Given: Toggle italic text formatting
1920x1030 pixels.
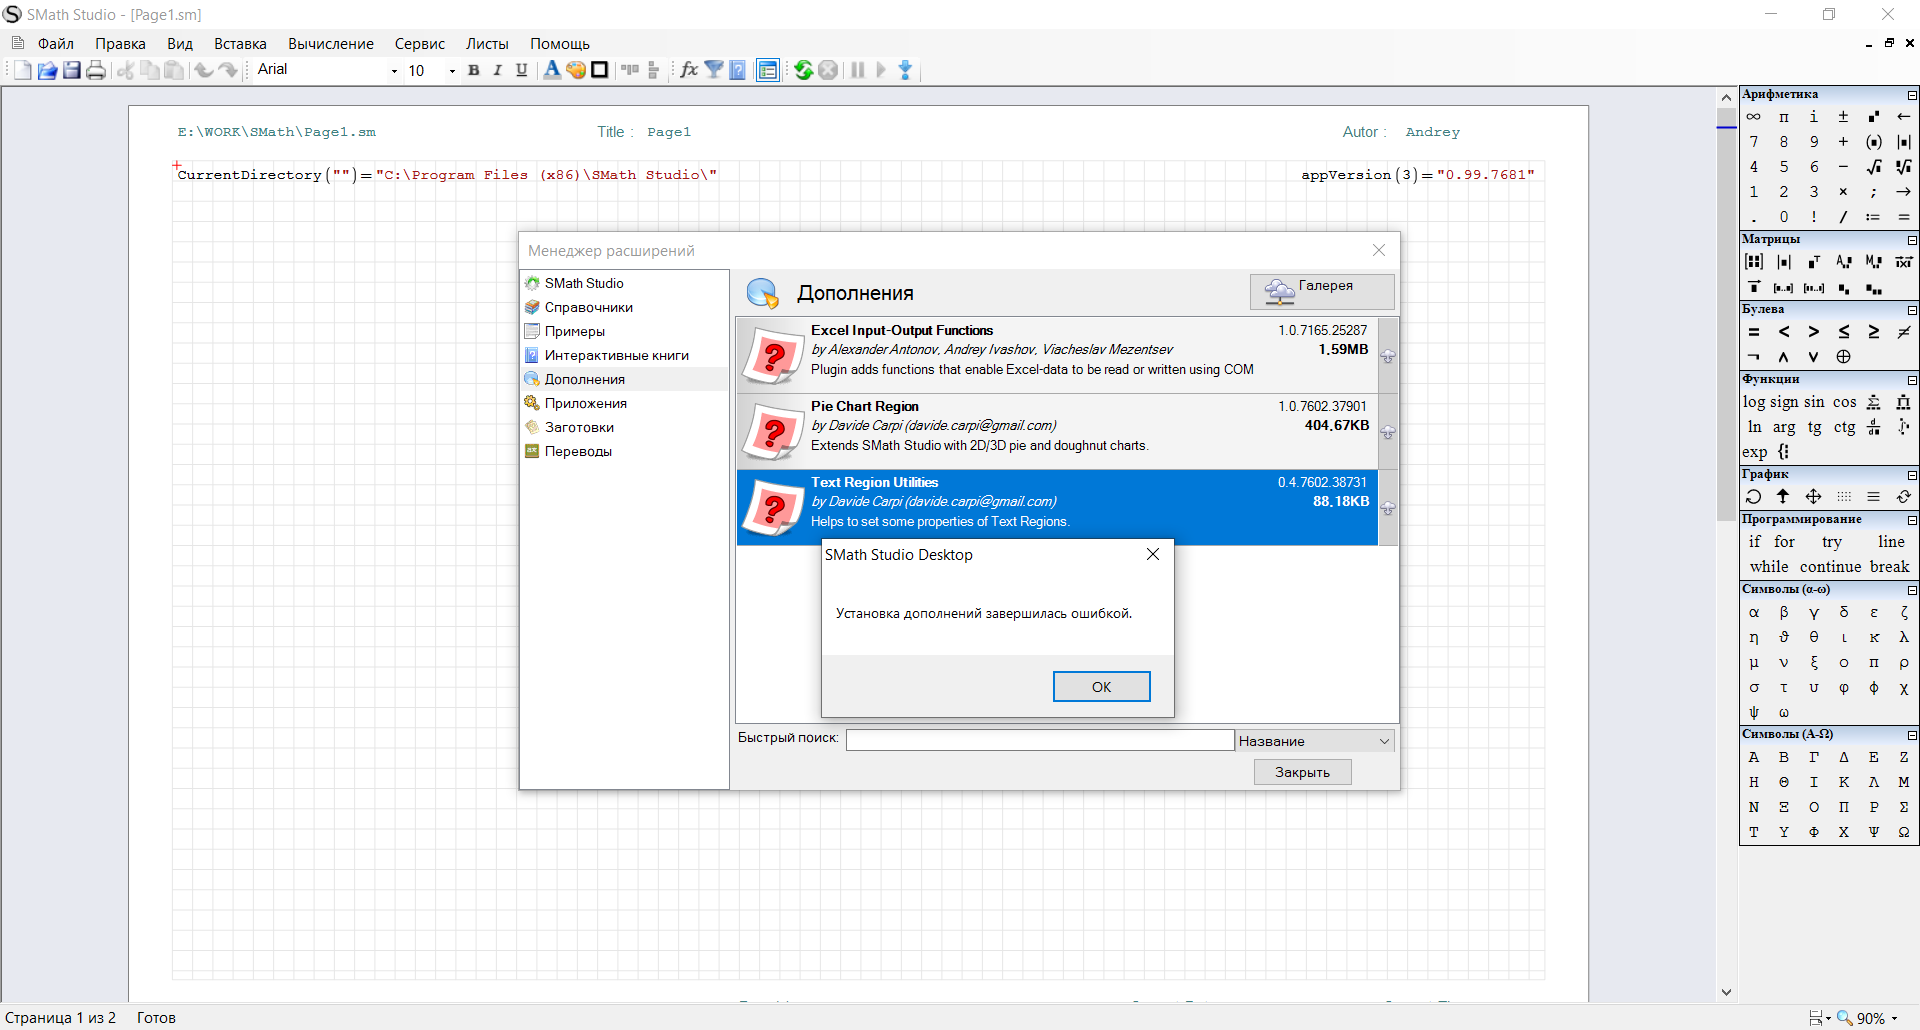Looking at the screenshot, I should [x=497, y=70].
